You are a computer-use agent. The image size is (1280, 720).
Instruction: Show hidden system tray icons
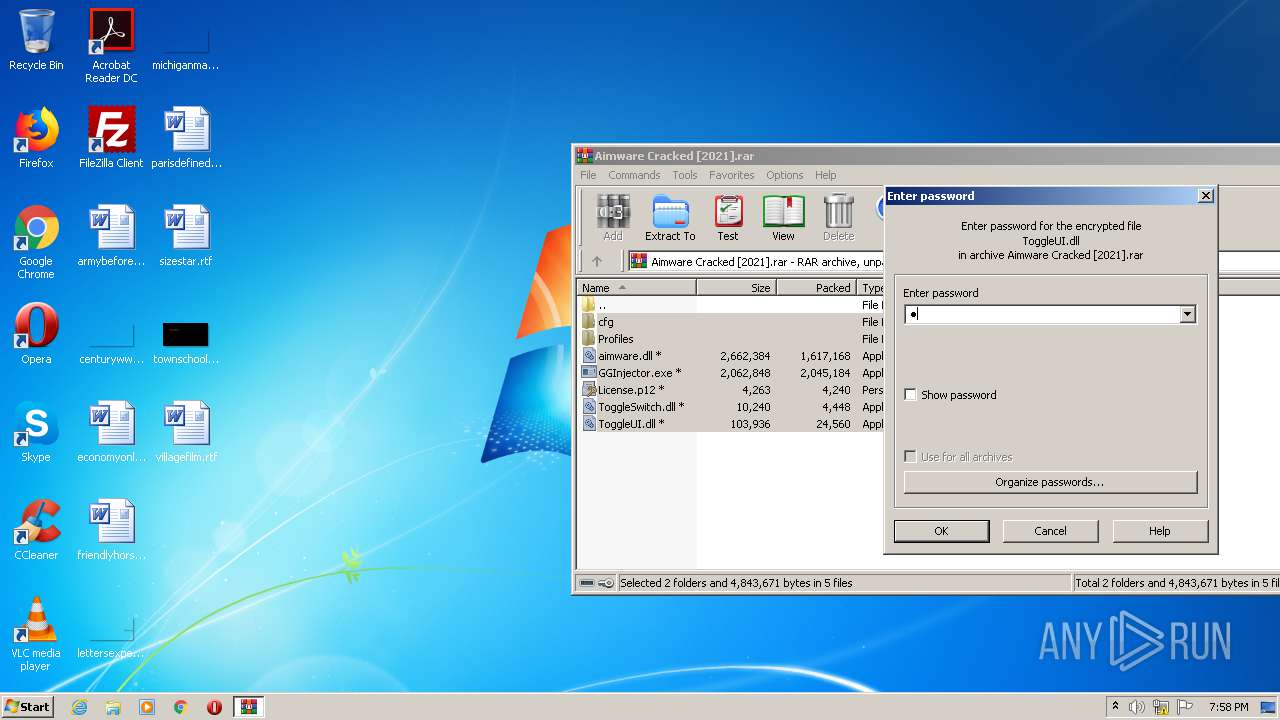pyautogui.click(x=1115, y=707)
